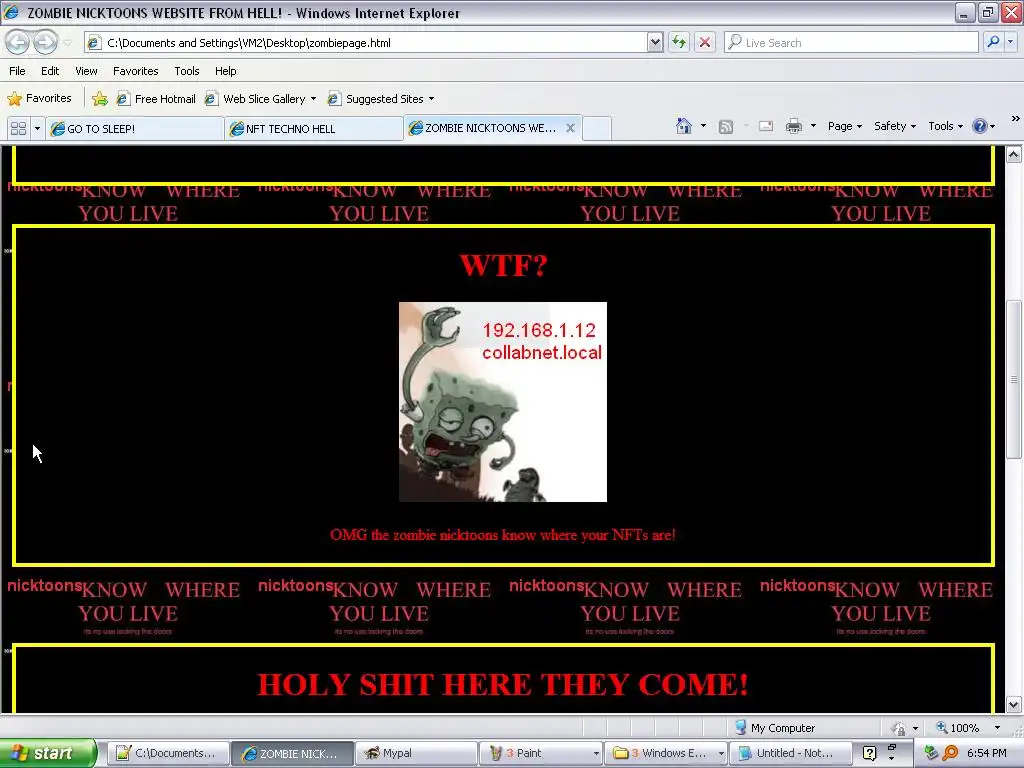Open the Edit menu

pos(50,71)
